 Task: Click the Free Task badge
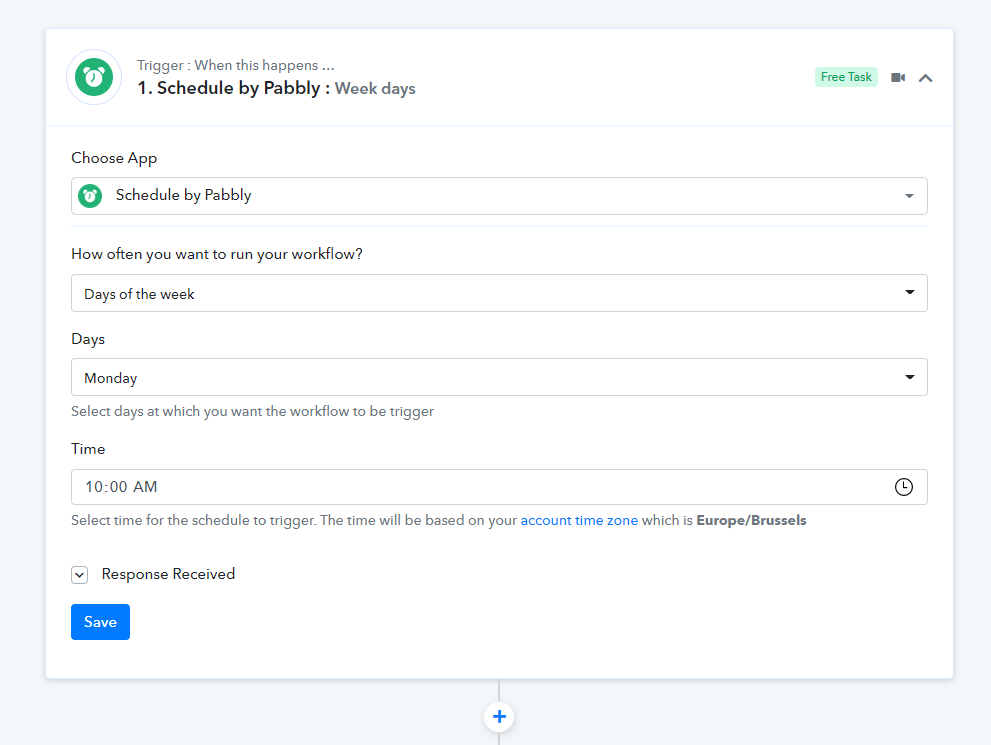846,76
